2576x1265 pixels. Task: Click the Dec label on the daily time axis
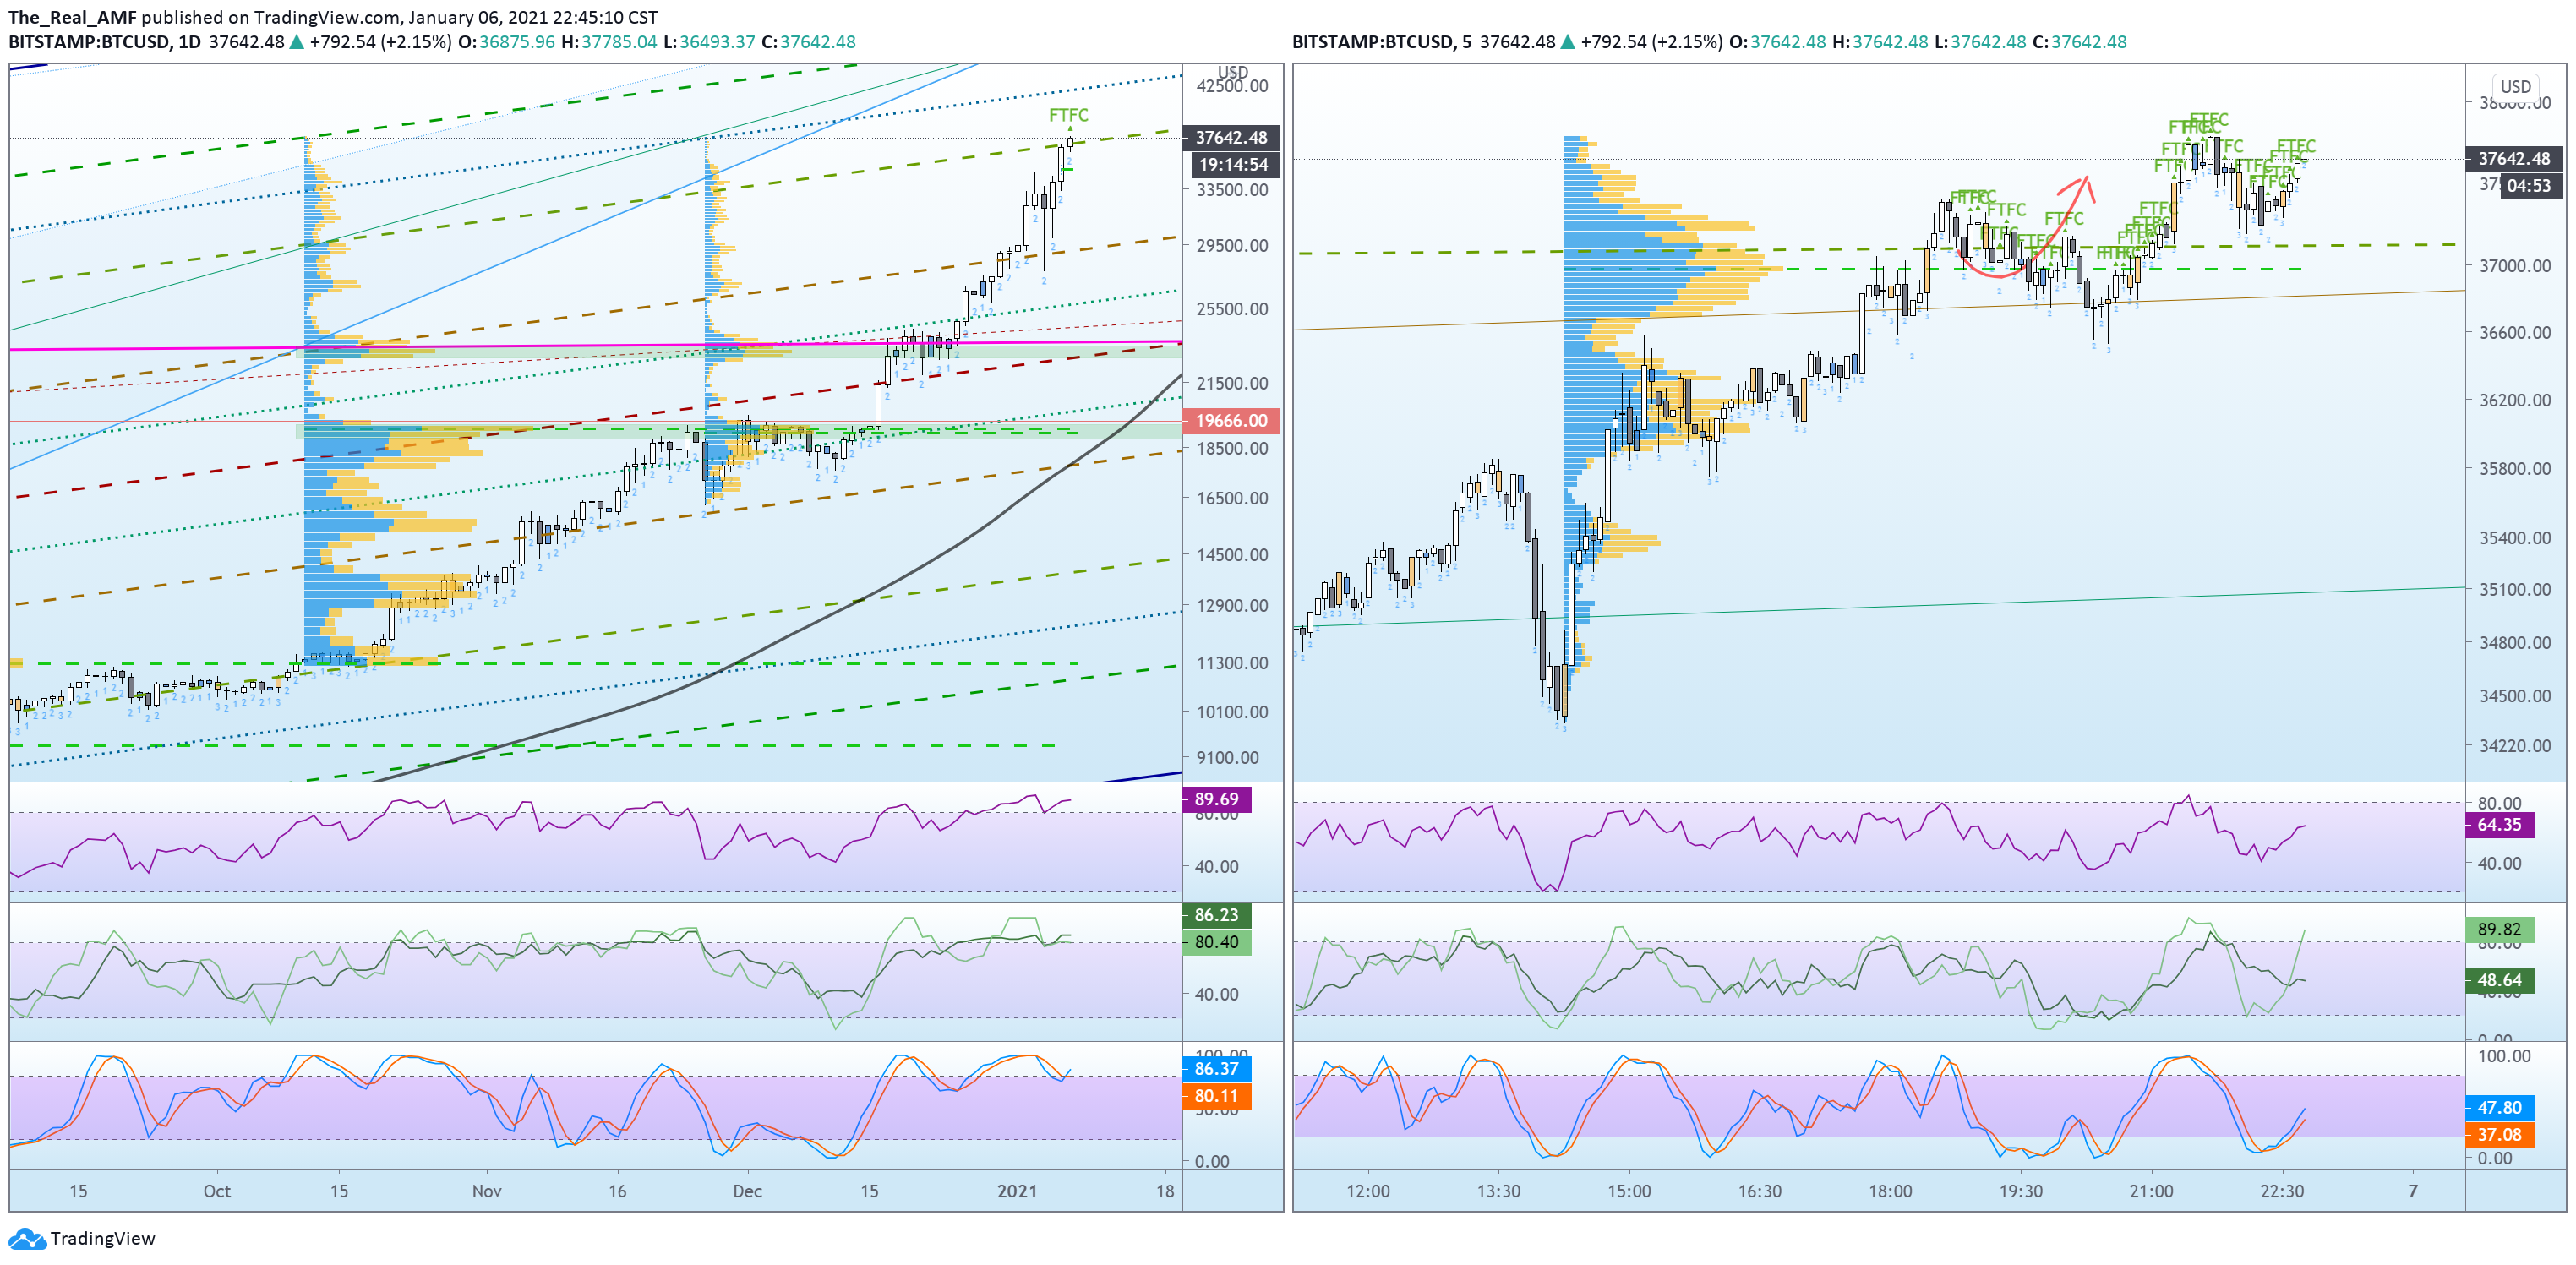pyautogui.click(x=747, y=1191)
